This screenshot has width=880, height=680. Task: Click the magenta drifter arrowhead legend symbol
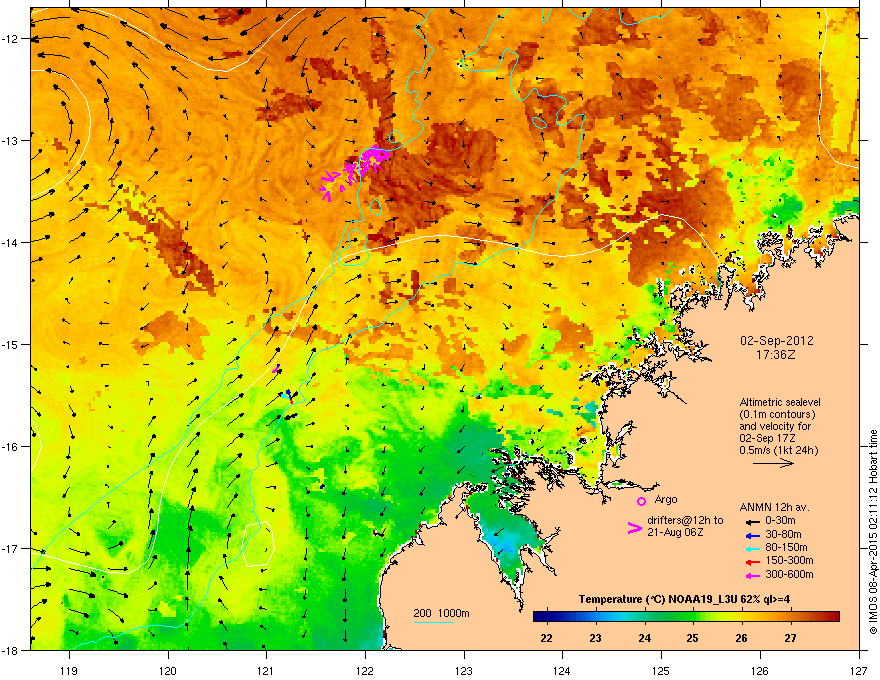634,527
